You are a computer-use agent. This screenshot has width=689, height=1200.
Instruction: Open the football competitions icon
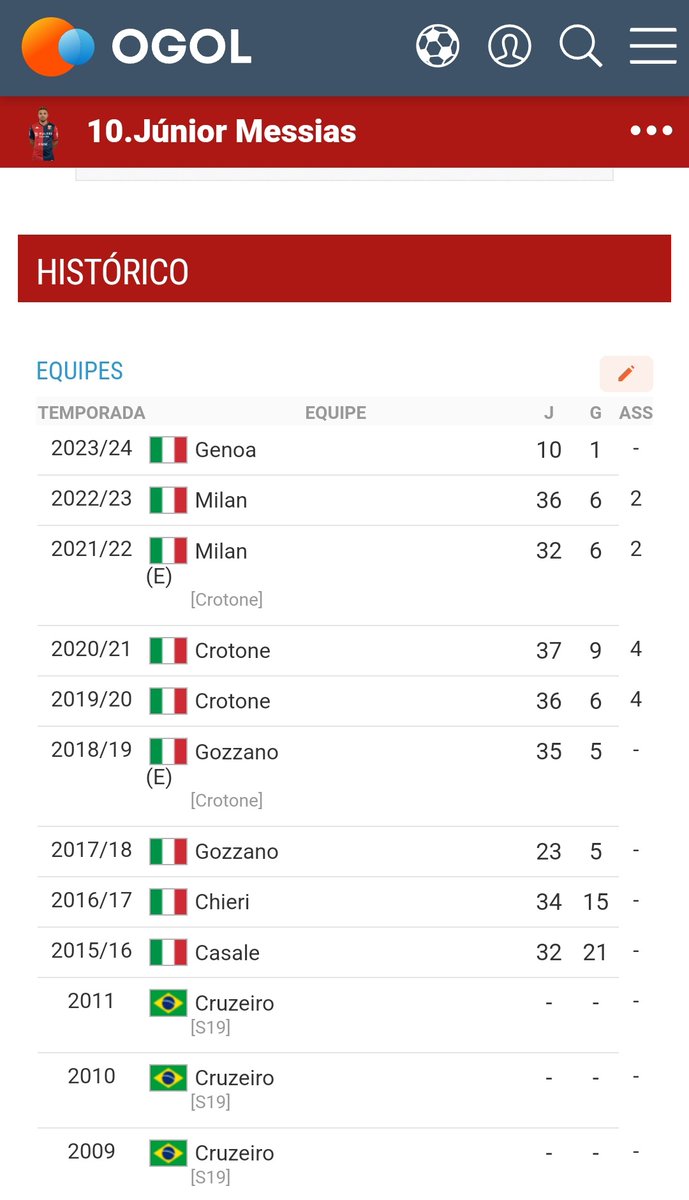pyautogui.click(x=437, y=46)
